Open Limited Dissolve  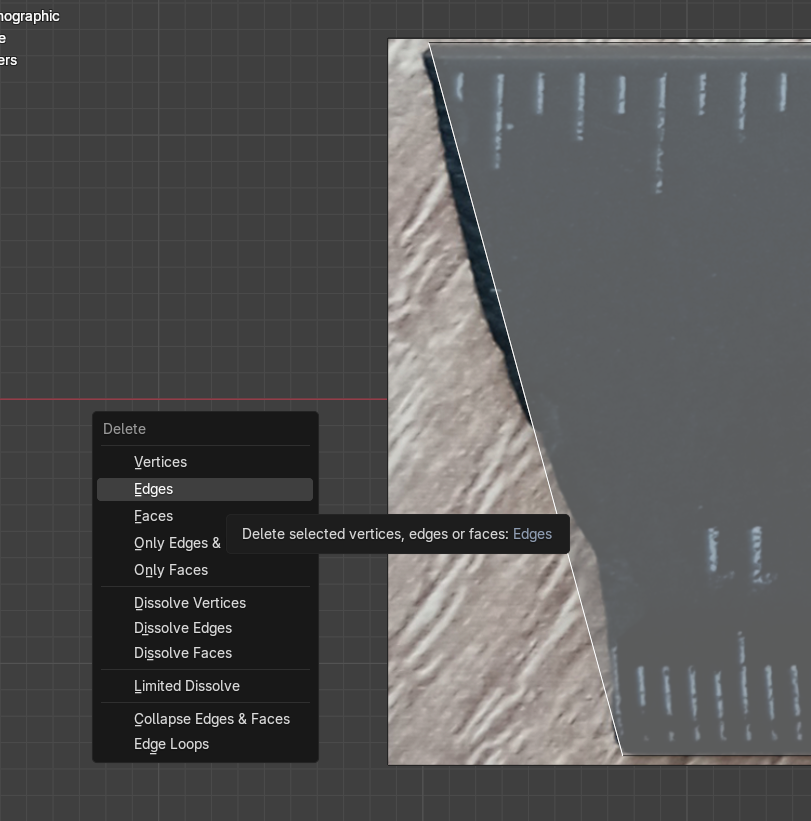[187, 686]
